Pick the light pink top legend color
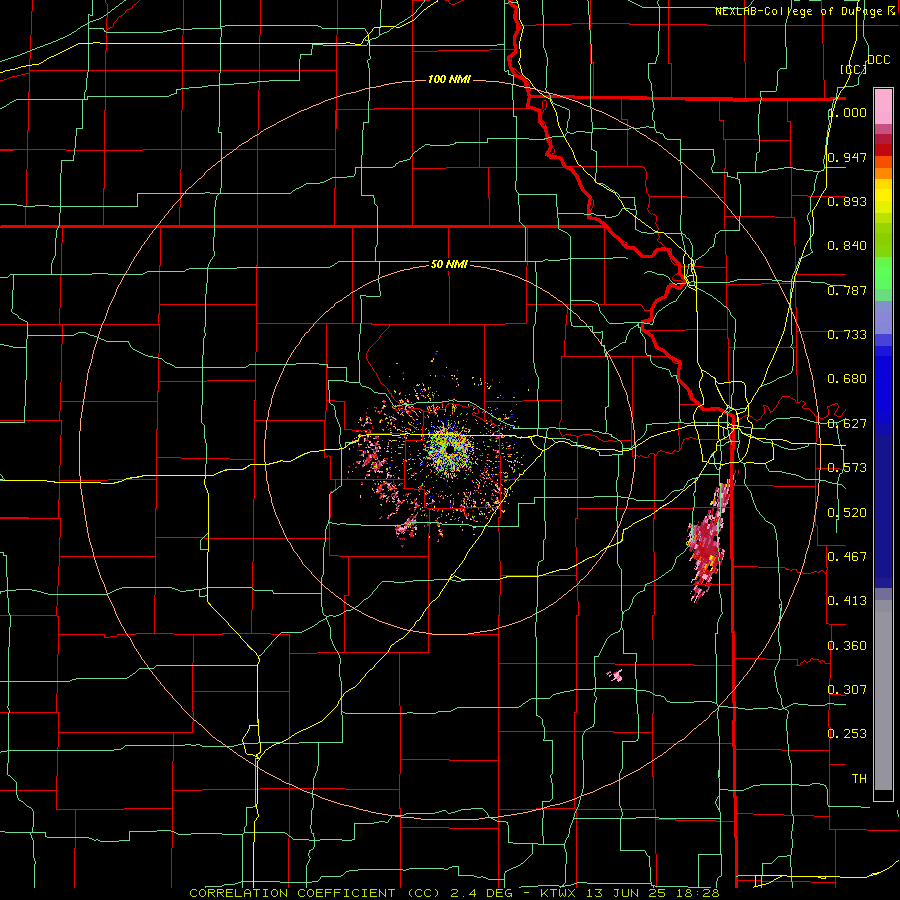The width and height of the screenshot is (900, 900). tap(883, 106)
